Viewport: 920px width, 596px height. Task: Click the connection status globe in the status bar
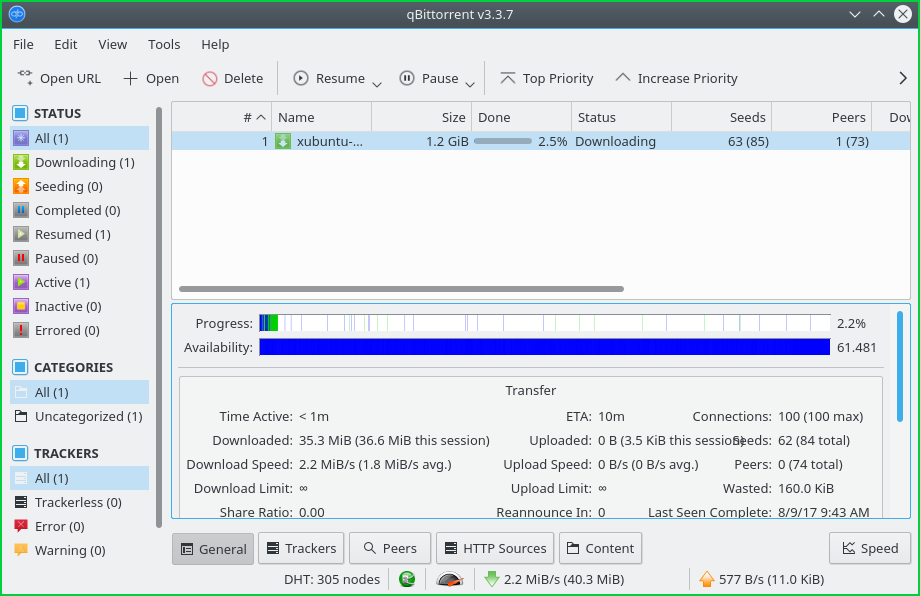pyautogui.click(x=407, y=579)
